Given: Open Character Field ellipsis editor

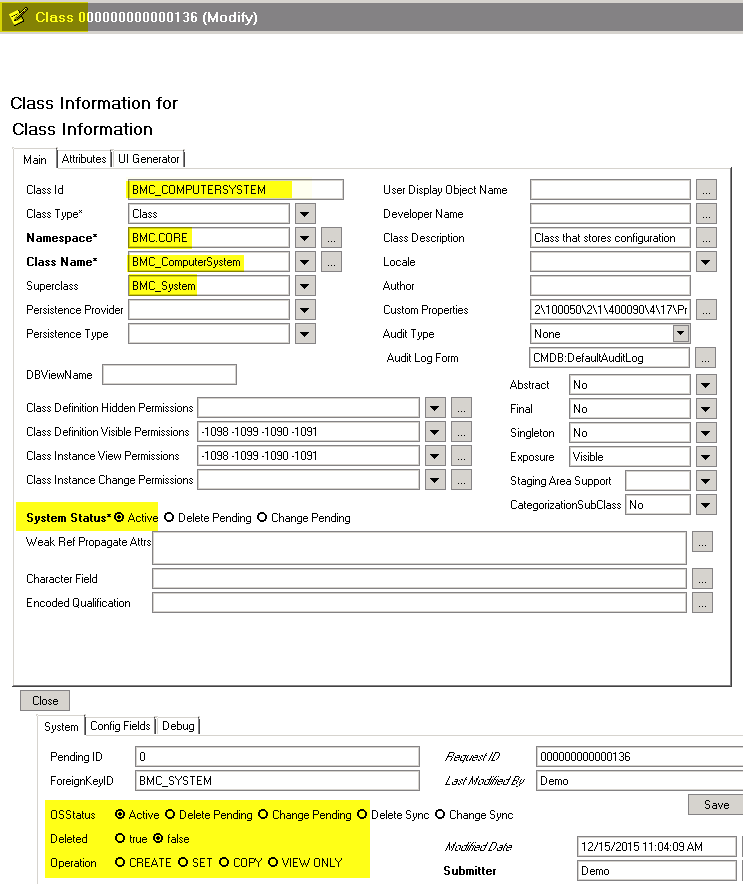Looking at the screenshot, I should (702, 578).
